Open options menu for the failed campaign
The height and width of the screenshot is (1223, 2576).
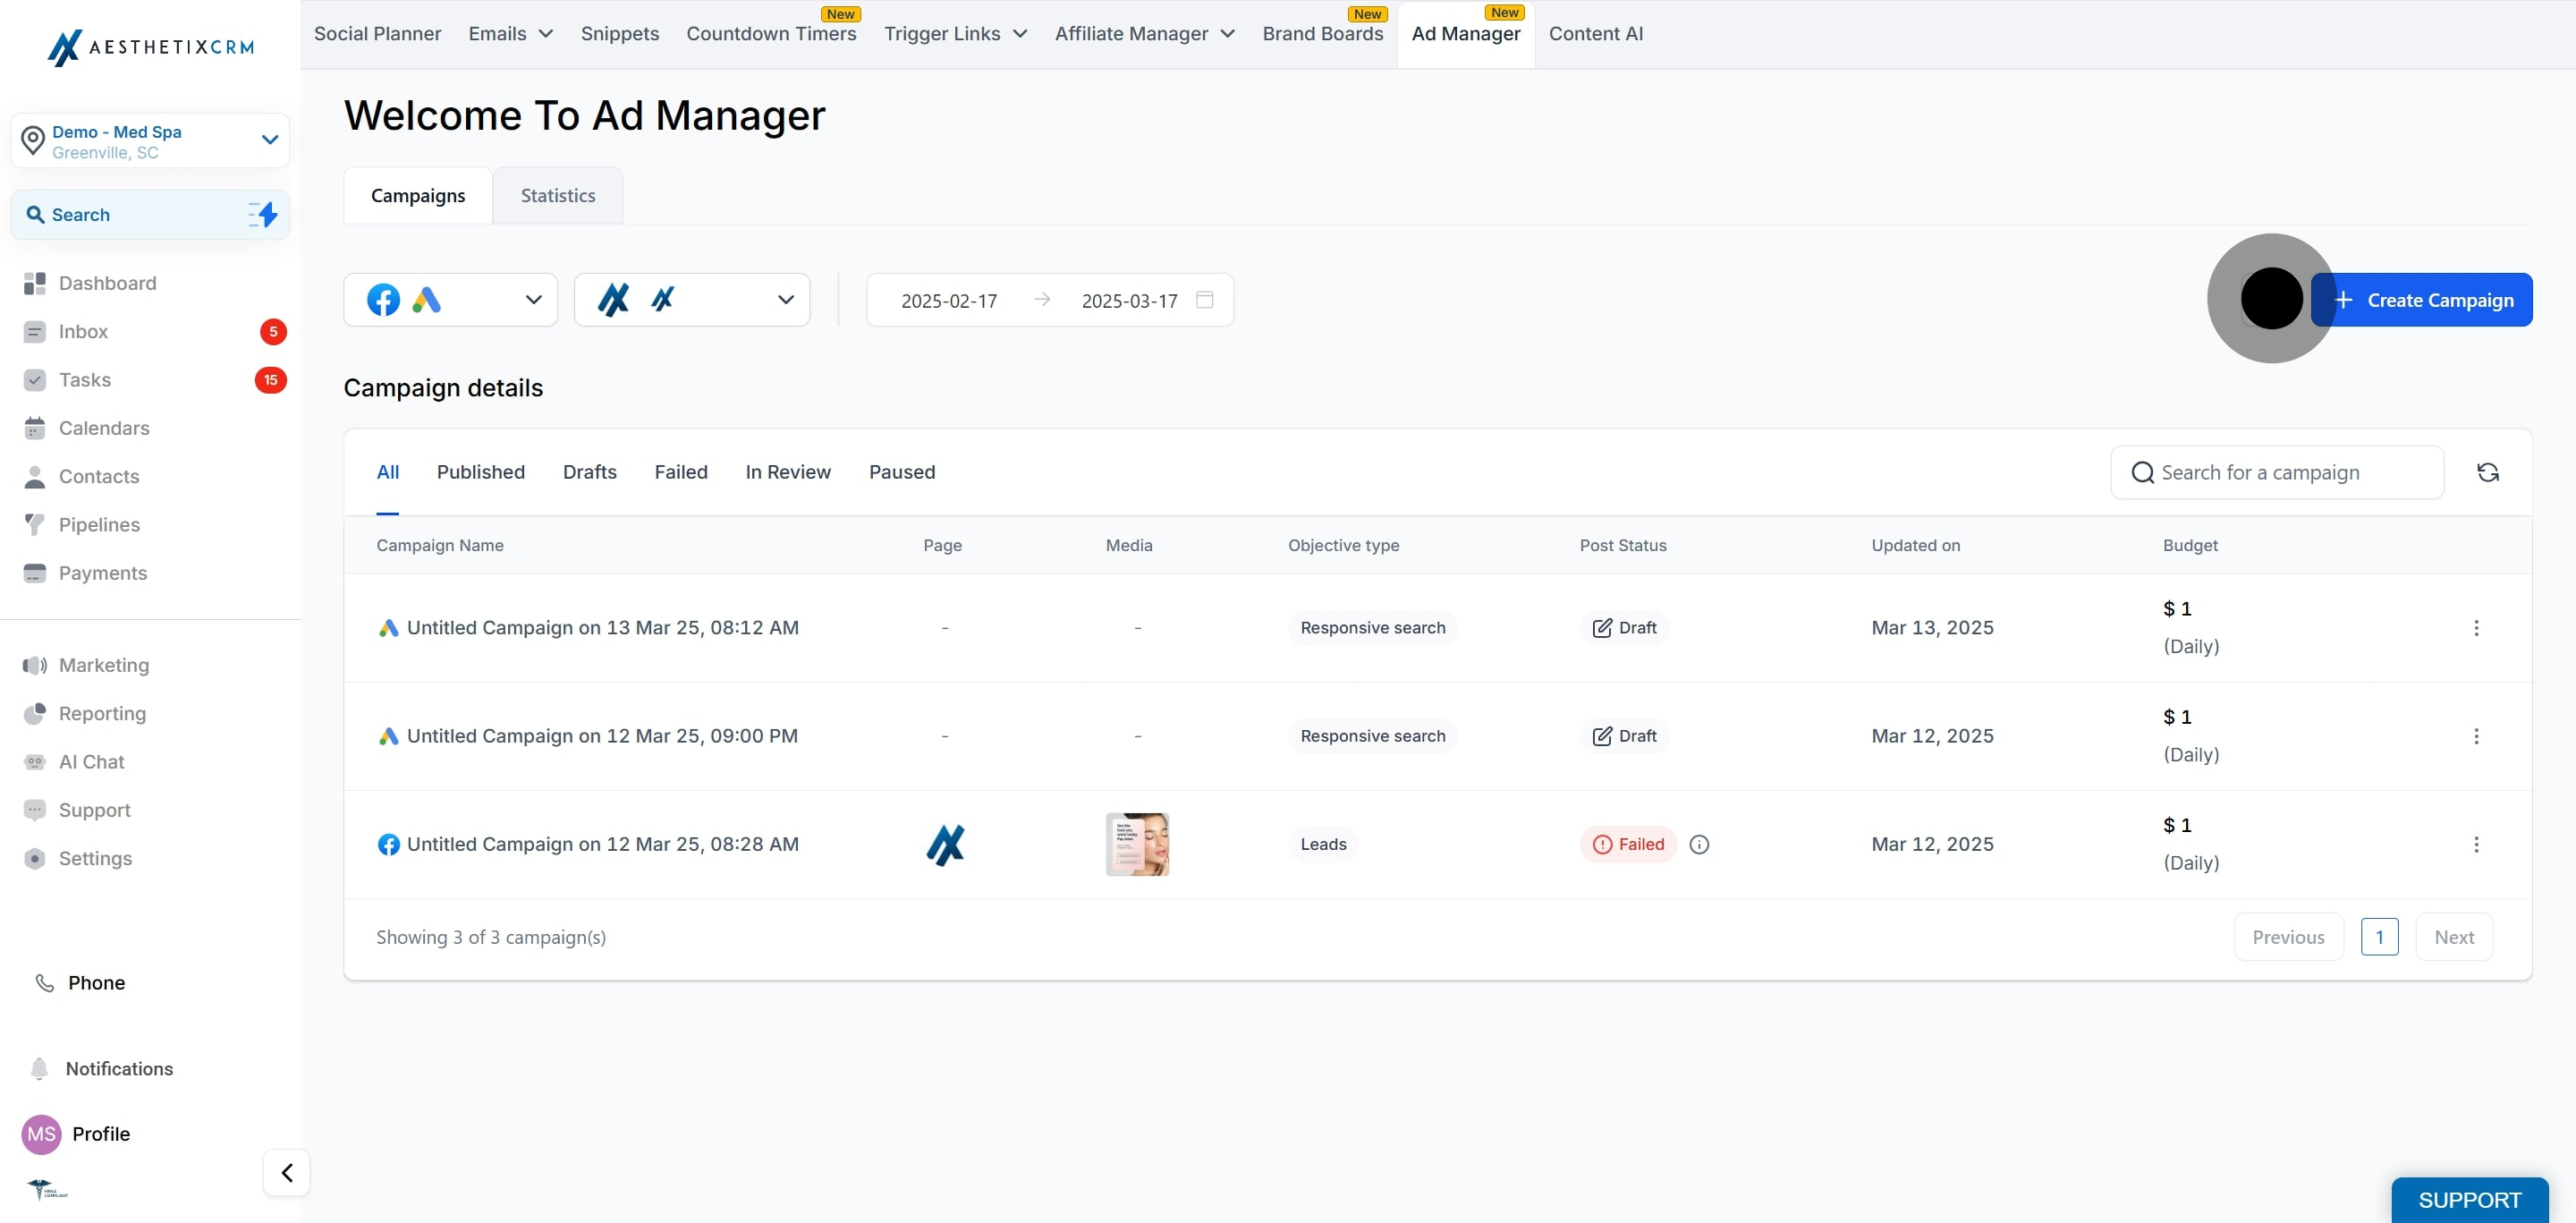2476,844
